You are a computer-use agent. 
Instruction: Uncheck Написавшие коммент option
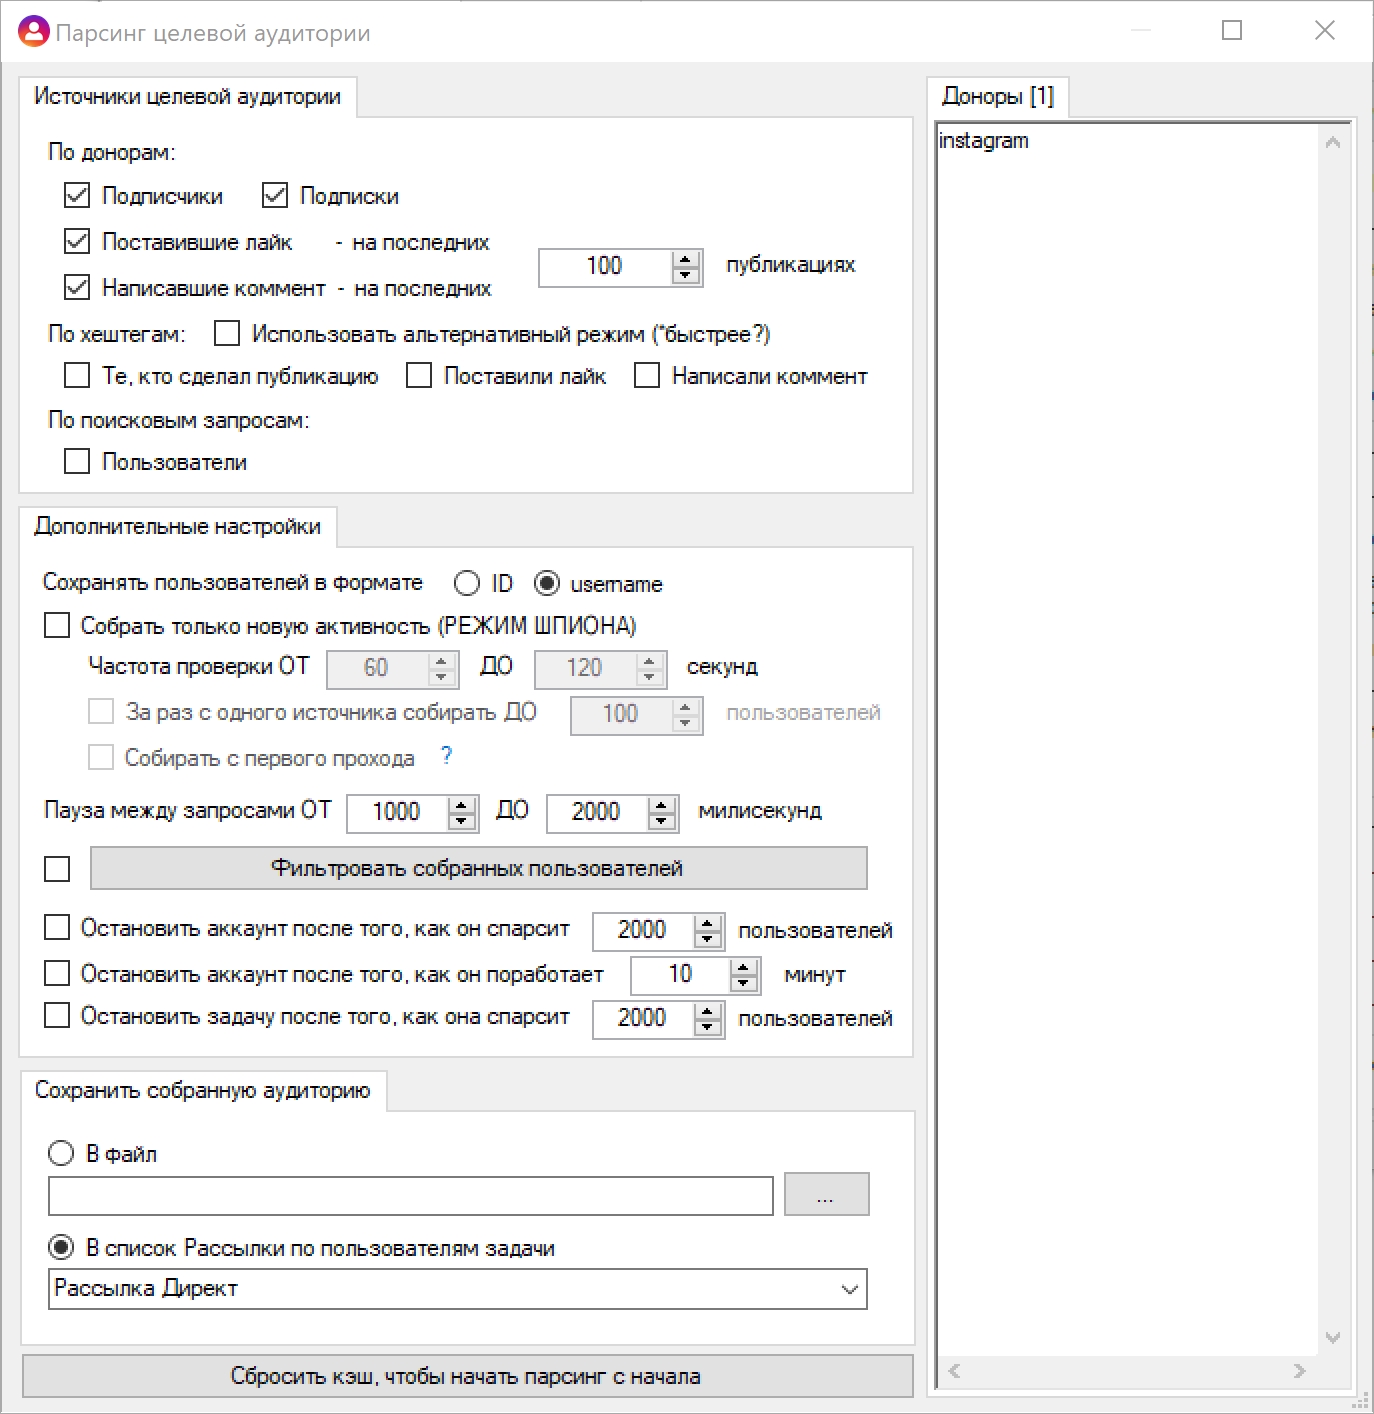click(x=77, y=287)
